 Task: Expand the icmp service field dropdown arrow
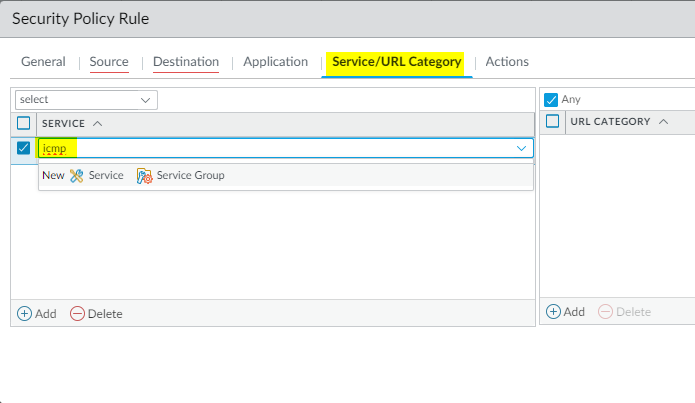(x=521, y=148)
